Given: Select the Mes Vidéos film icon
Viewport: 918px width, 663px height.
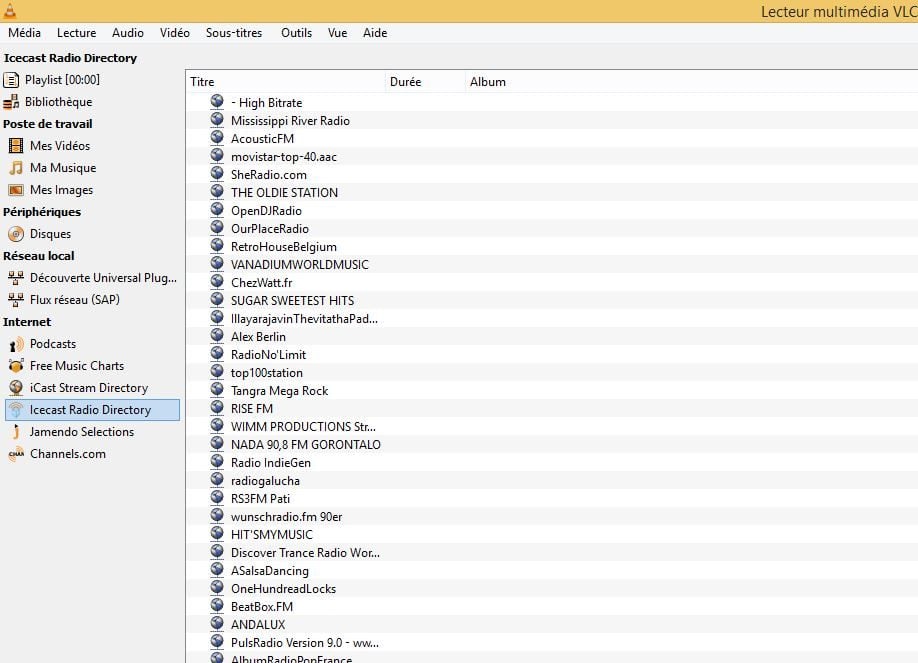Looking at the screenshot, I should tap(16, 146).
